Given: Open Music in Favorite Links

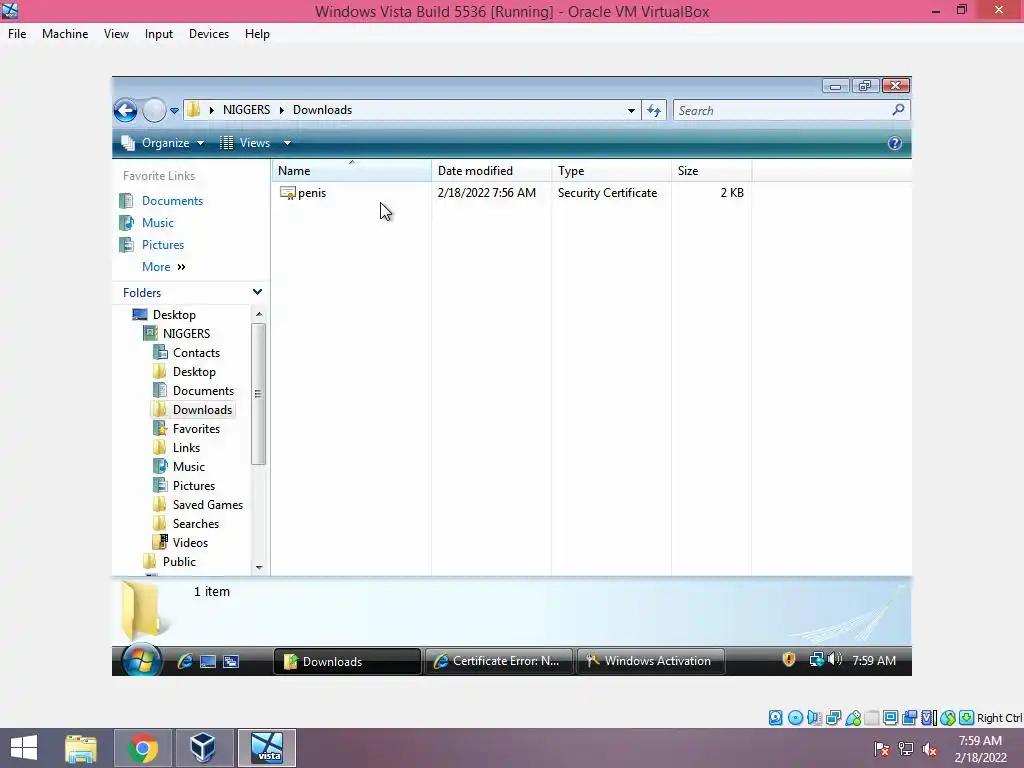Looking at the screenshot, I should point(157,223).
